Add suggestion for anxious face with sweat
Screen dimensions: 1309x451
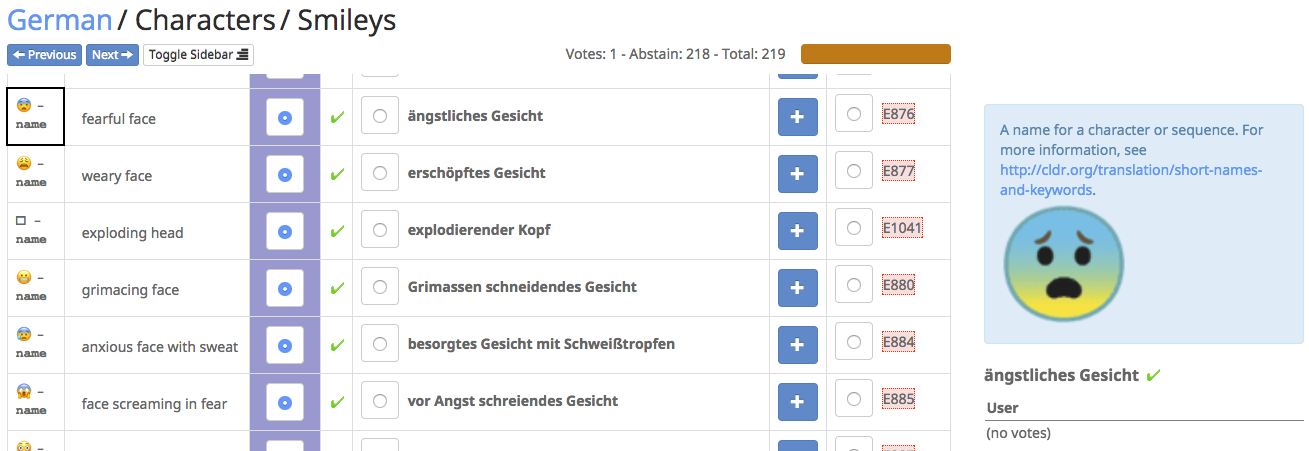click(797, 345)
